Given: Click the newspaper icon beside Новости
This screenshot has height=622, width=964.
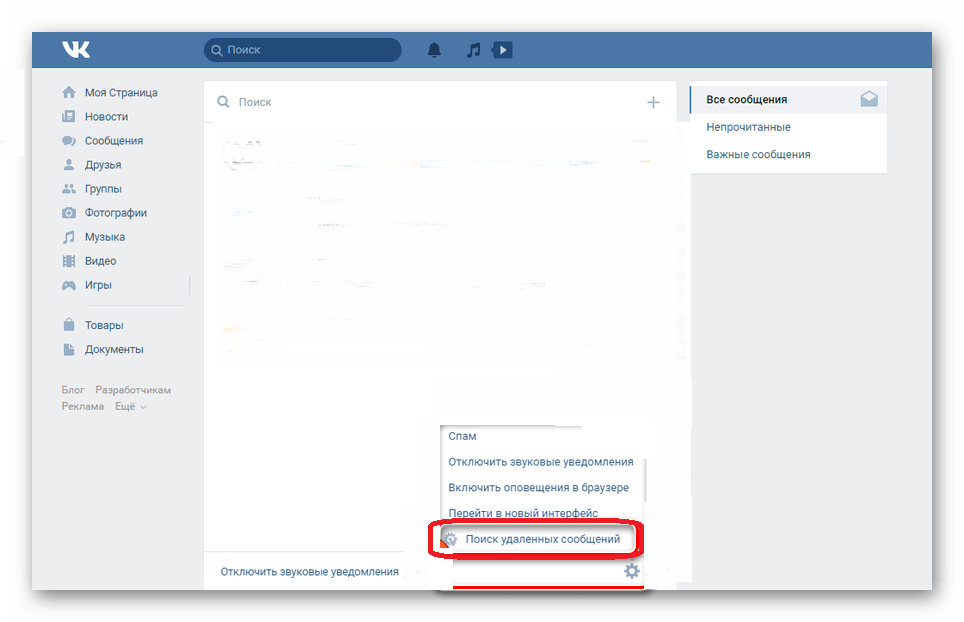Looking at the screenshot, I should click(69, 116).
